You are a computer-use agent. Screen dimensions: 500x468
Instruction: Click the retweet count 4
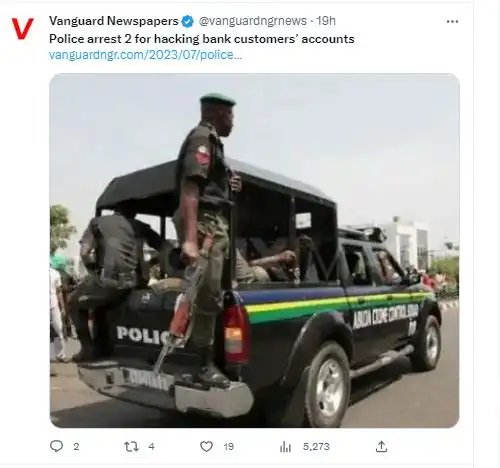(x=151, y=447)
